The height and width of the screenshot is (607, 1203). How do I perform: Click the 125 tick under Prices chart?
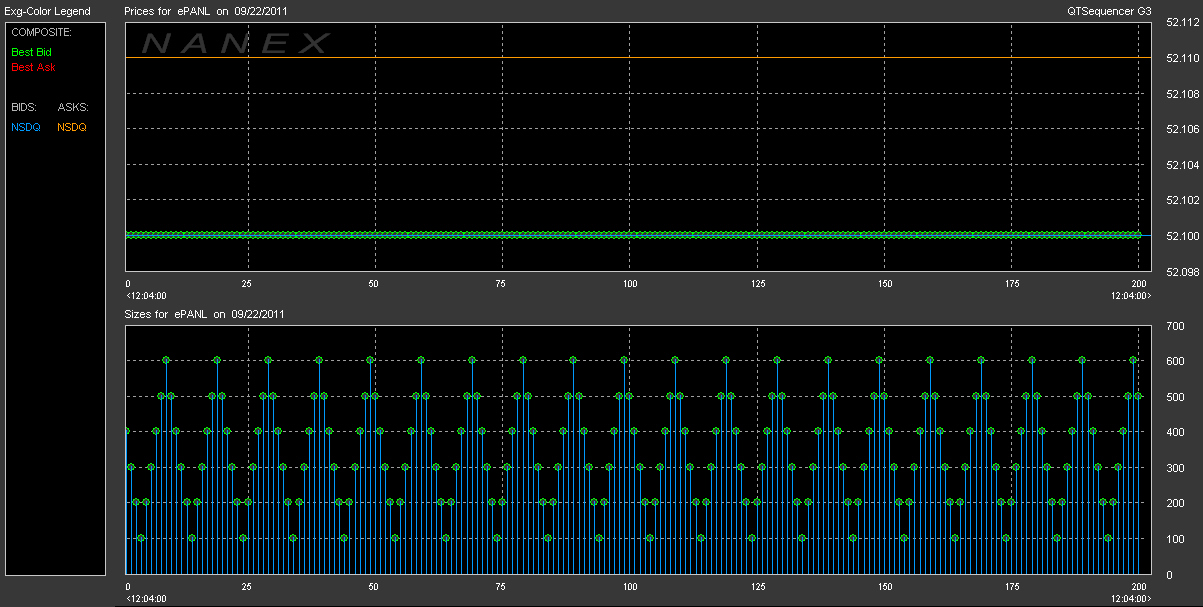click(x=757, y=284)
